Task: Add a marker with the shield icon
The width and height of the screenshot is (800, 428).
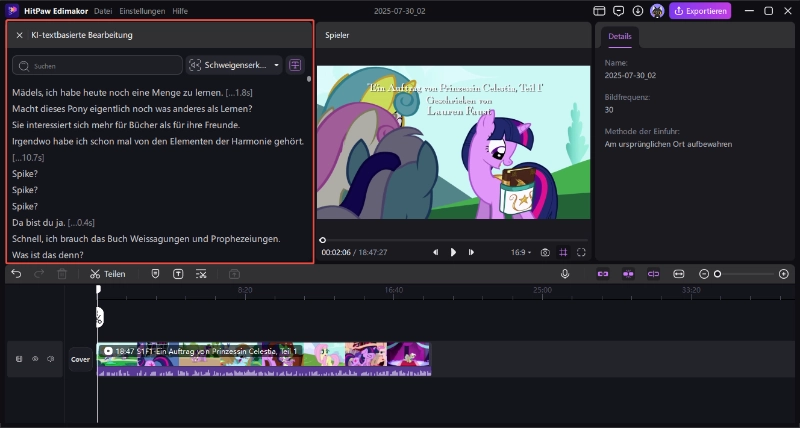Action: click(156, 274)
